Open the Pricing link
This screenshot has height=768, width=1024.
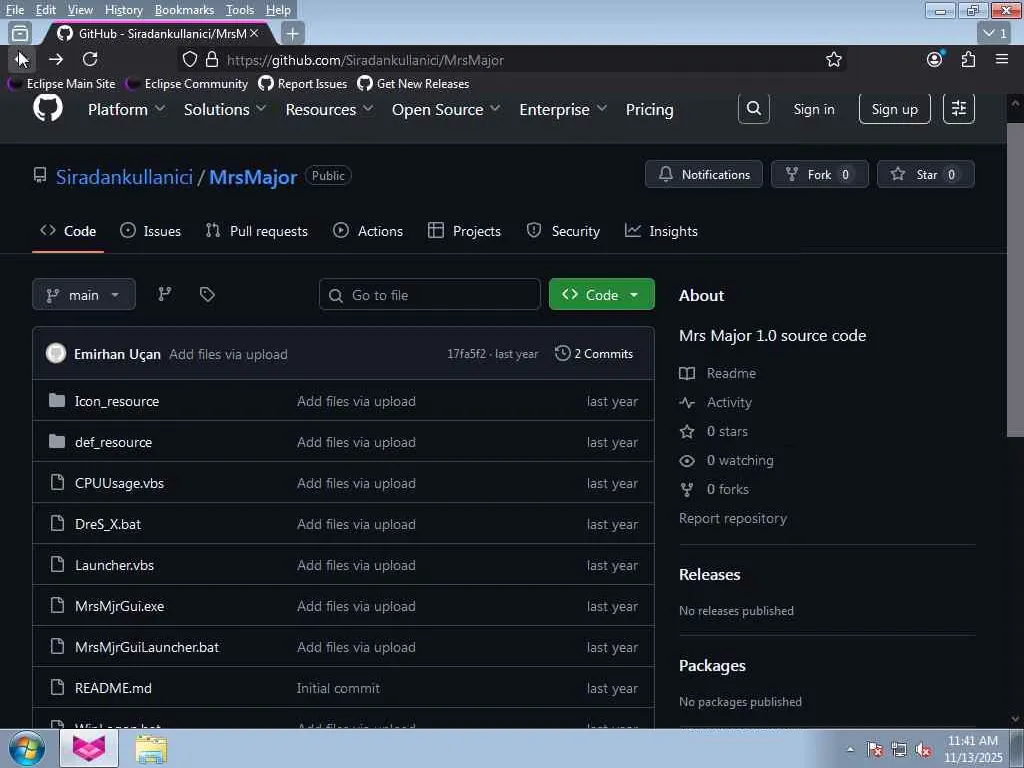click(649, 109)
